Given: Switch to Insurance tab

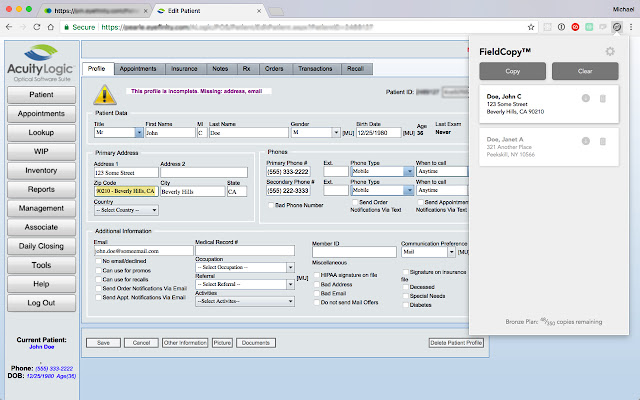Looking at the screenshot, I should click(184, 69).
